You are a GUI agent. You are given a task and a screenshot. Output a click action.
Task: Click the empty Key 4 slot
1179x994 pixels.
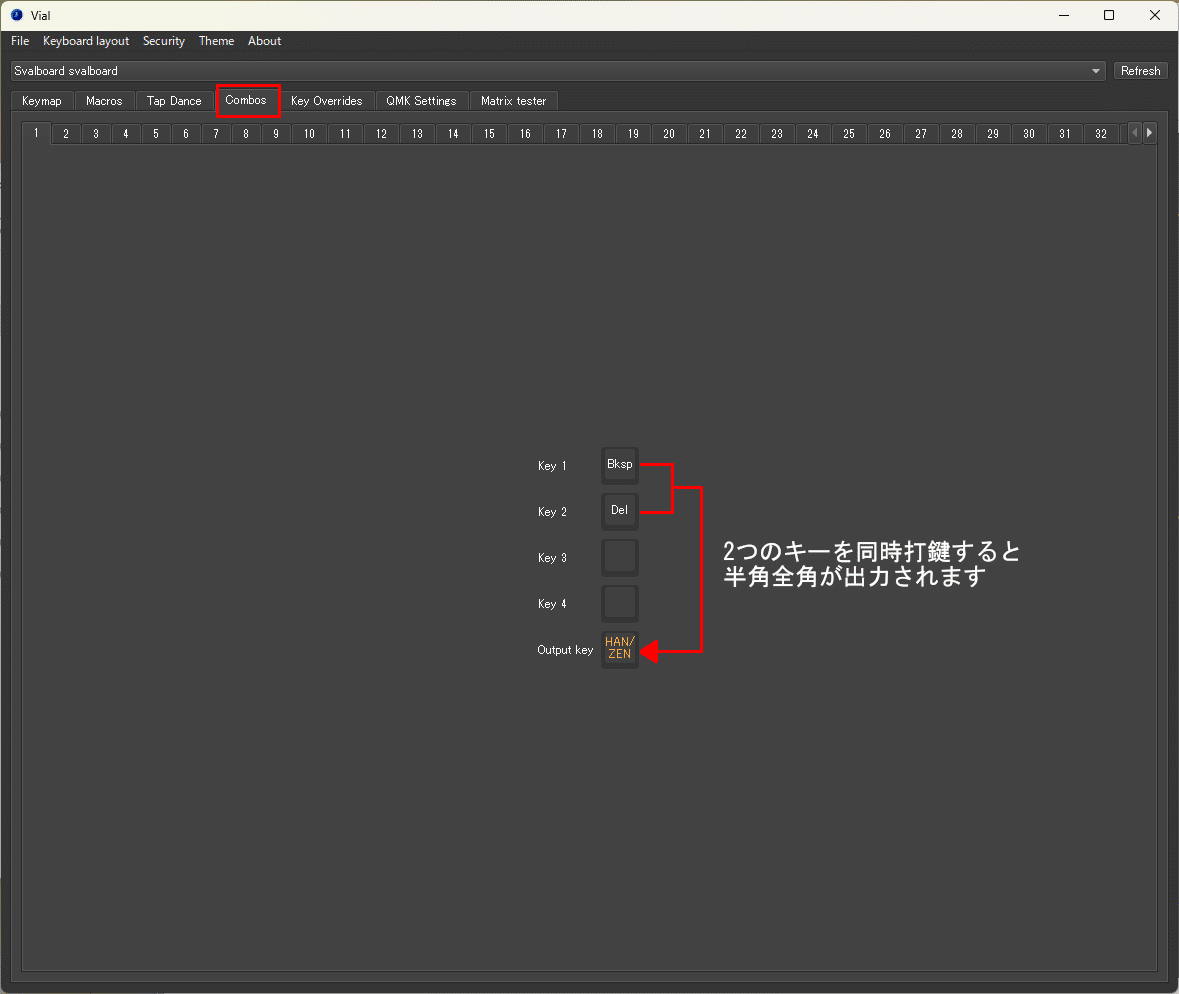(x=620, y=603)
